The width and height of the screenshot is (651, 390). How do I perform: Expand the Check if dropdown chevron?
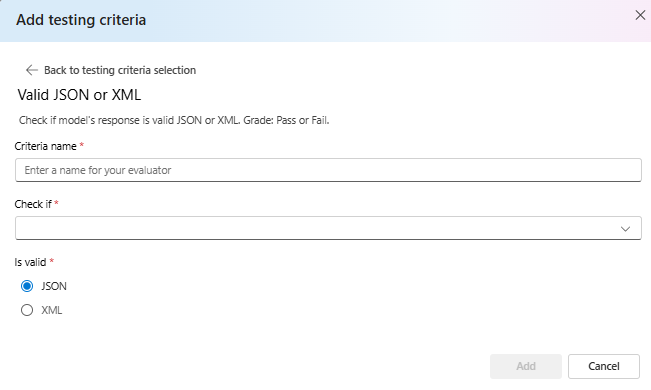625,229
